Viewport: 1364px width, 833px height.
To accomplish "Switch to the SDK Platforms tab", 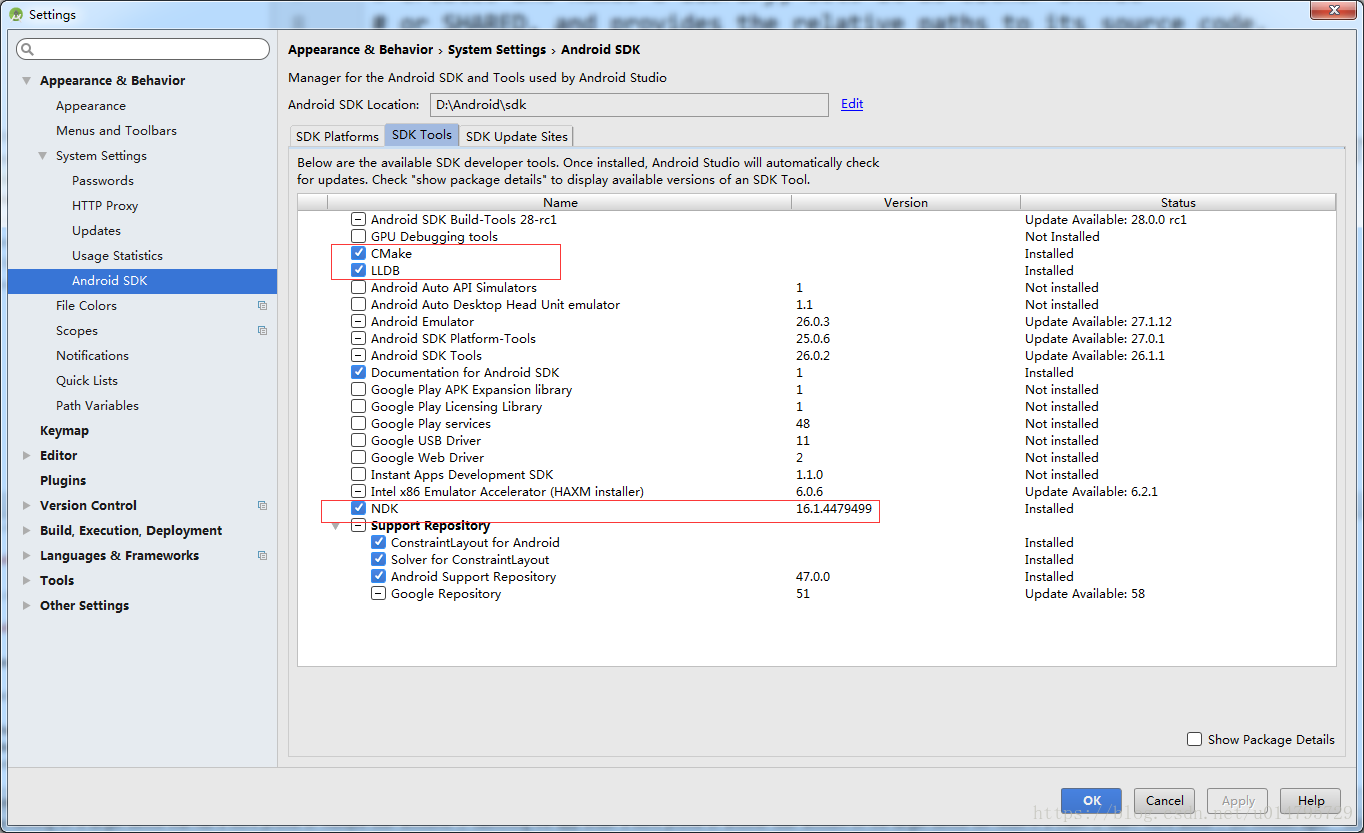I will click(337, 136).
